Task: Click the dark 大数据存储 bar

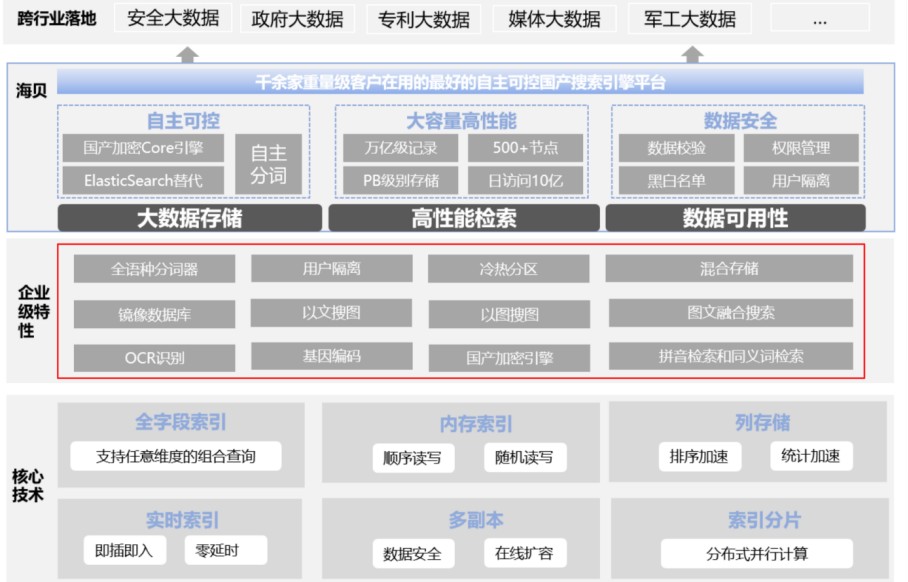Action: pos(189,218)
